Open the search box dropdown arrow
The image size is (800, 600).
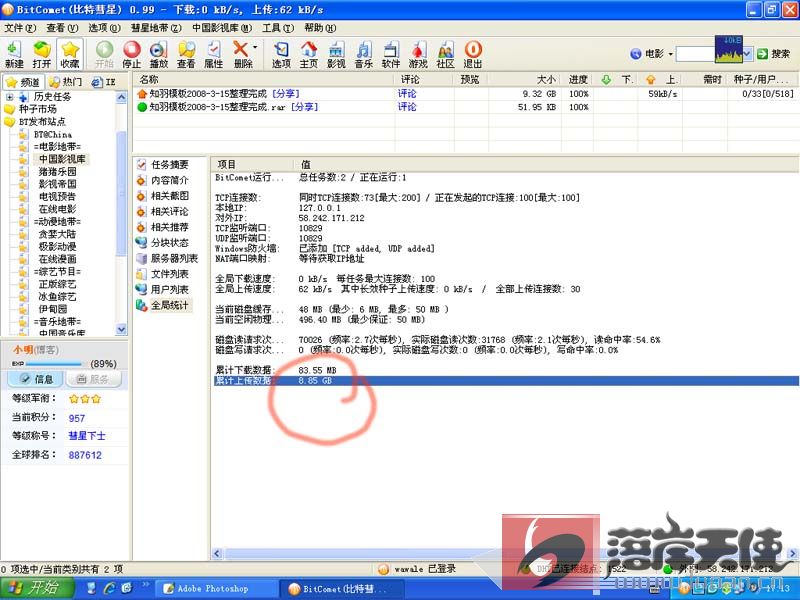(x=747, y=54)
